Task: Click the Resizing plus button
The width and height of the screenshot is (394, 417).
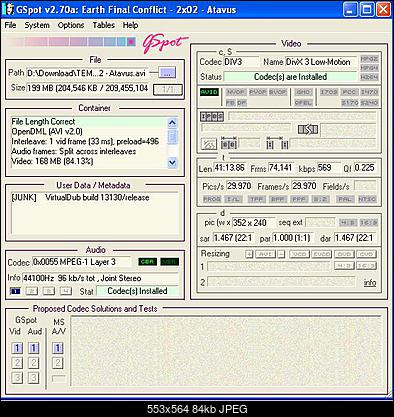Action: 249,254
